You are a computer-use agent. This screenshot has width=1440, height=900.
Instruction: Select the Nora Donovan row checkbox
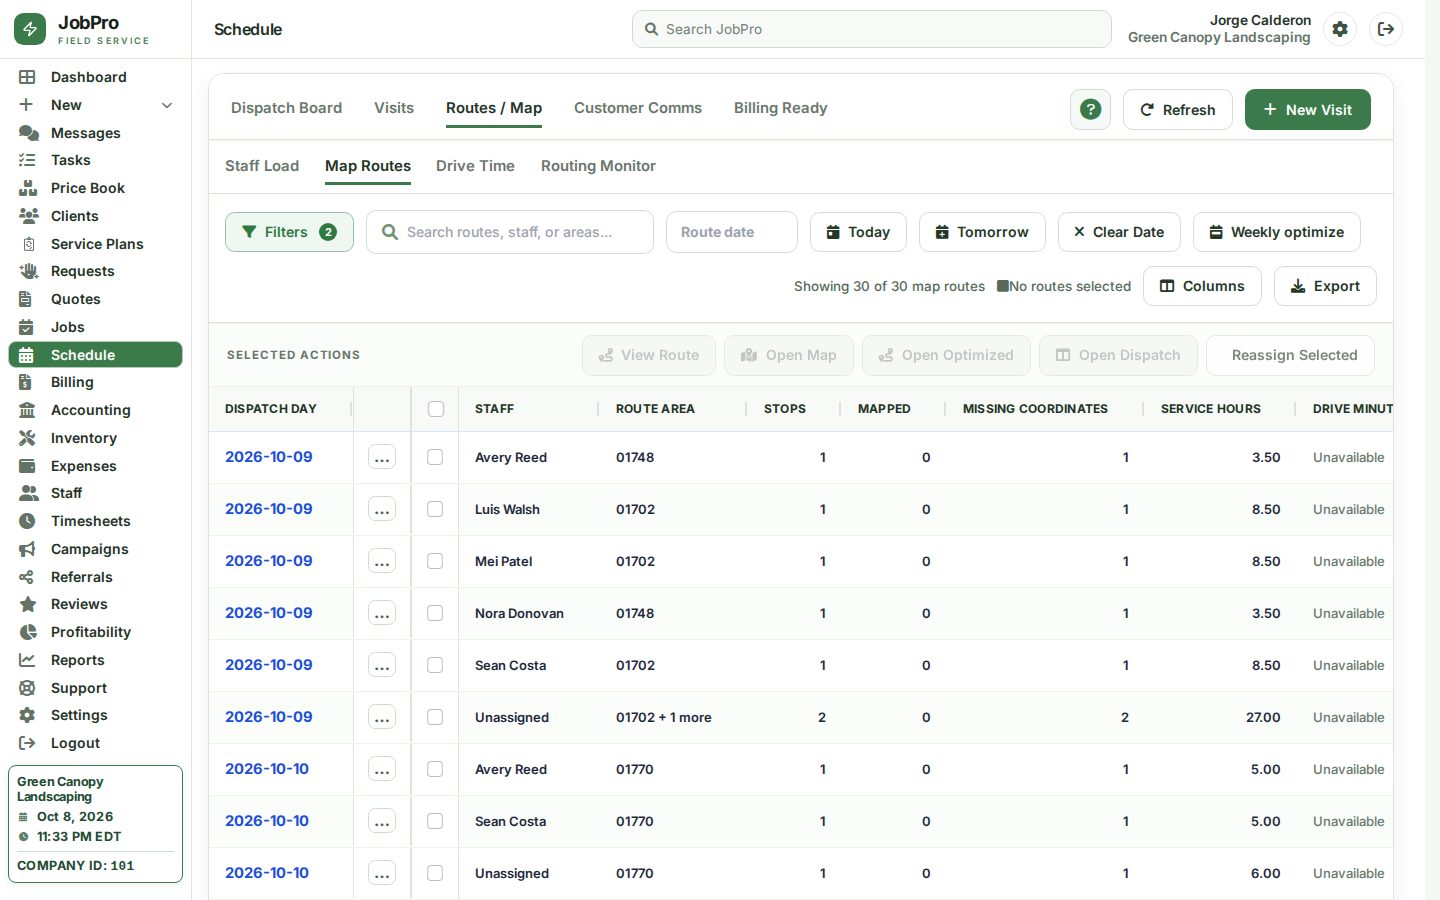pyautogui.click(x=435, y=613)
